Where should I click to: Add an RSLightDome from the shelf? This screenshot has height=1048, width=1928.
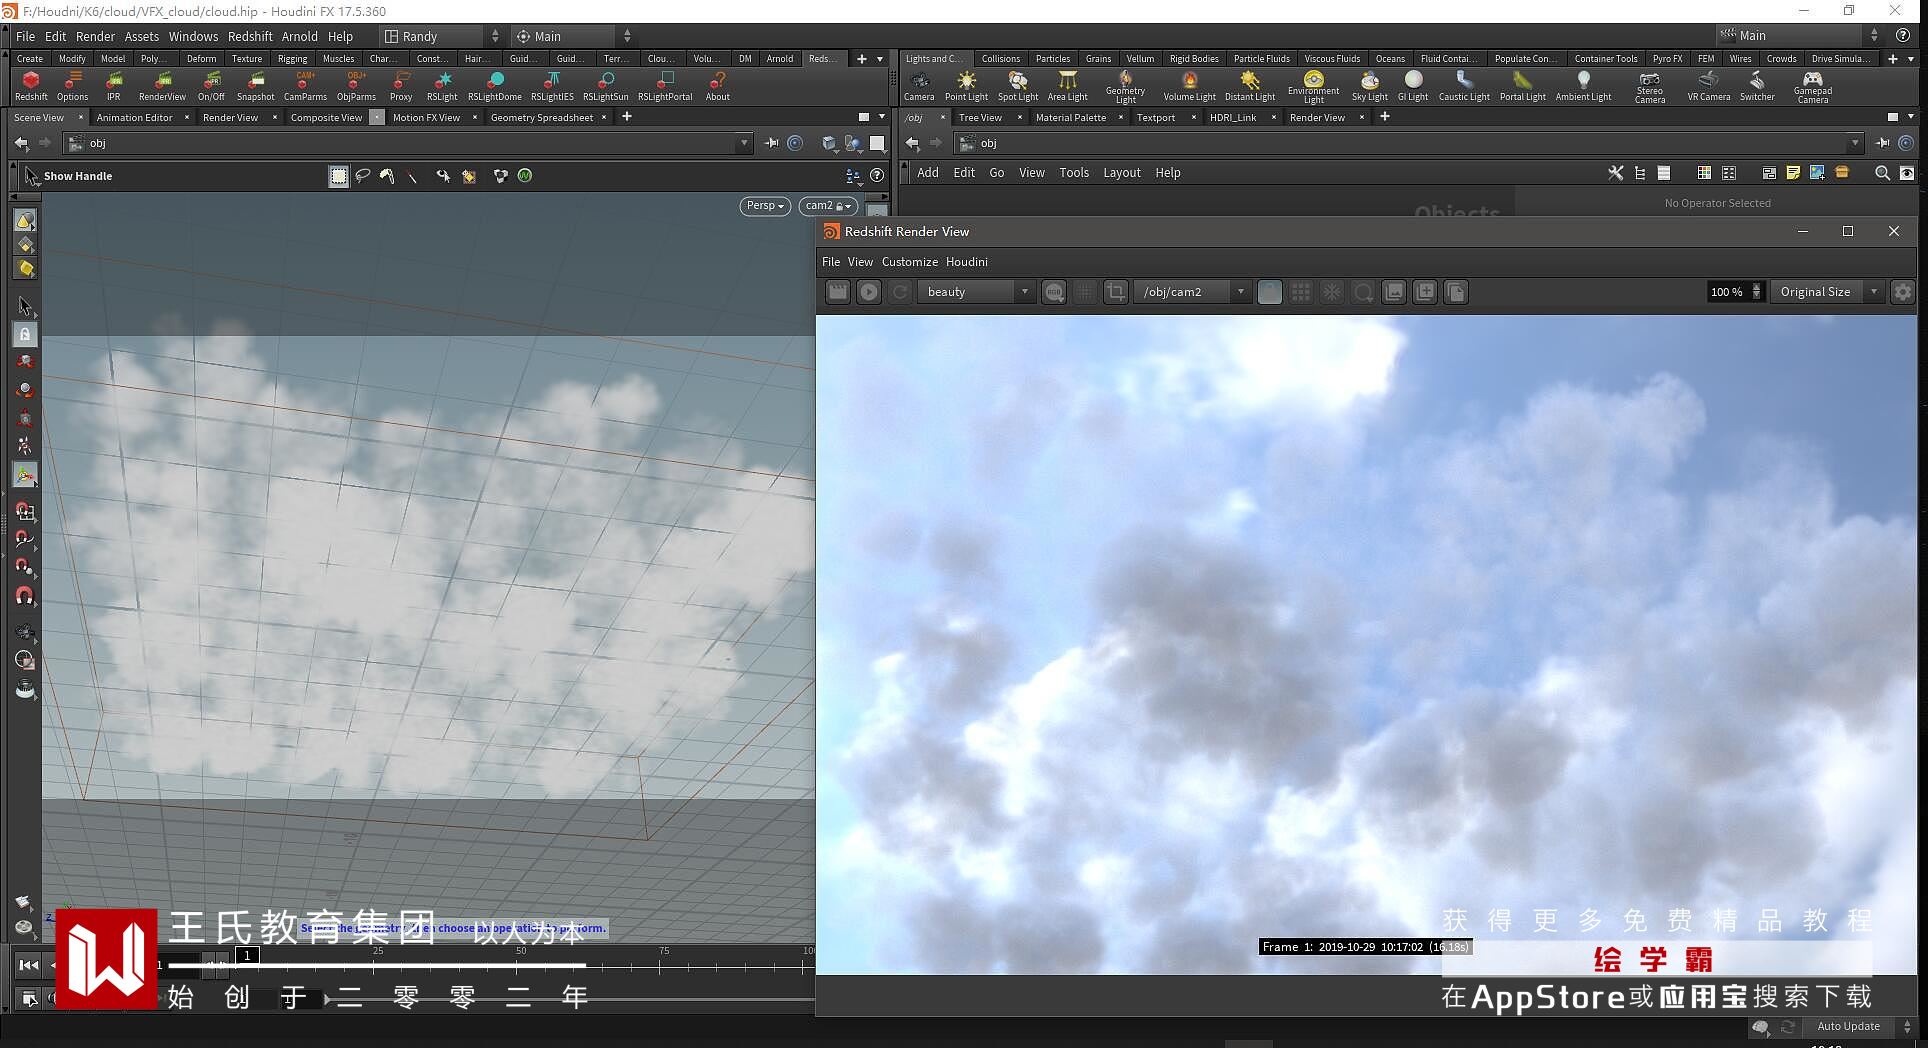click(494, 86)
